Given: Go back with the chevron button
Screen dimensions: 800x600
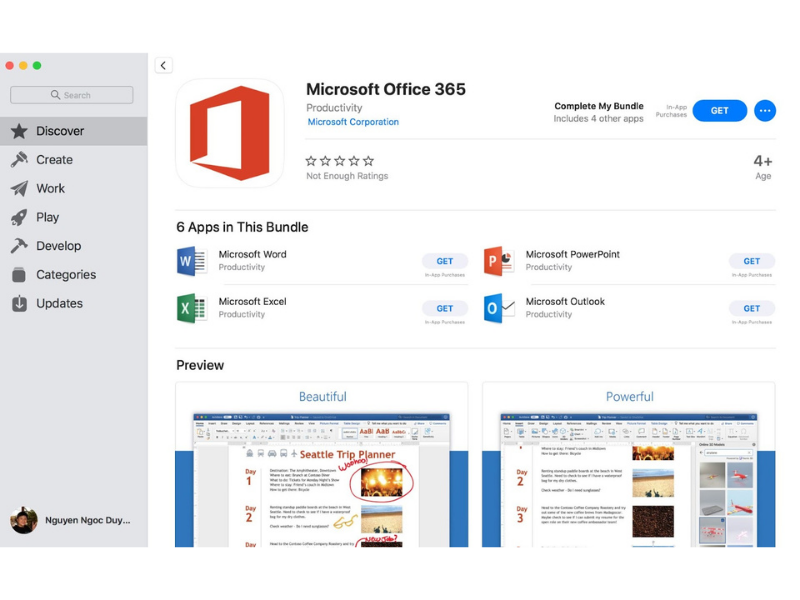Looking at the screenshot, I should coord(163,65).
